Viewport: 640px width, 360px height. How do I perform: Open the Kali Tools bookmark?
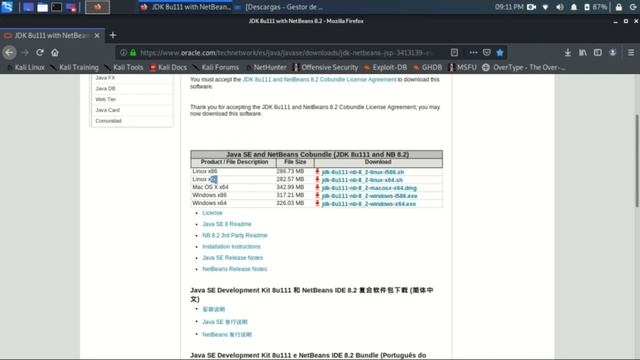point(124,67)
